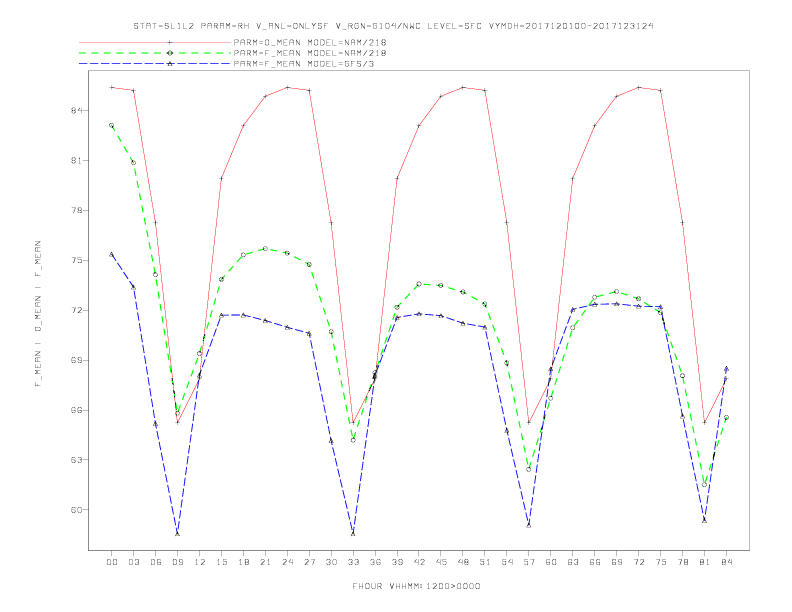This screenshot has height=612, width=792.
Task: Click x-axis forecast hour label 24
Action: (287, 562)
